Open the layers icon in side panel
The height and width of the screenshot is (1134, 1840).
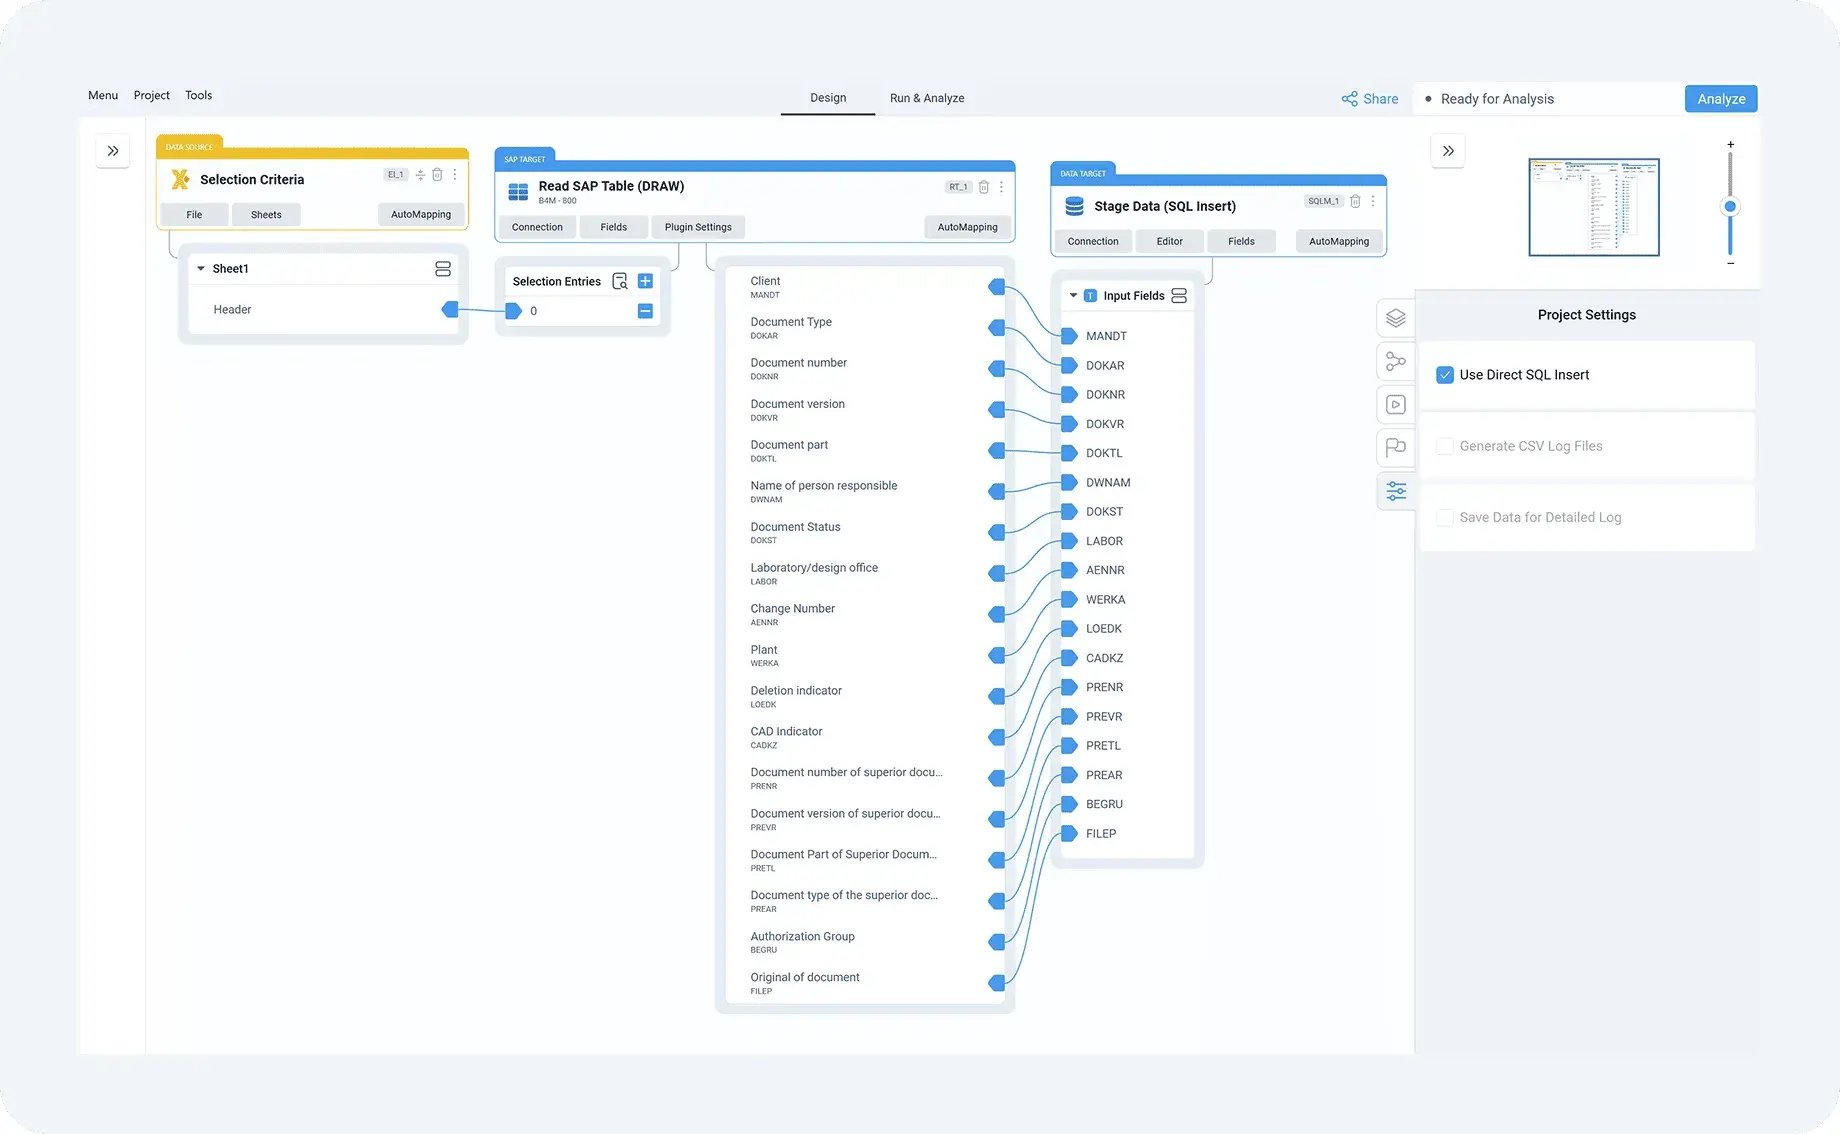click(x=1396, y=318)
